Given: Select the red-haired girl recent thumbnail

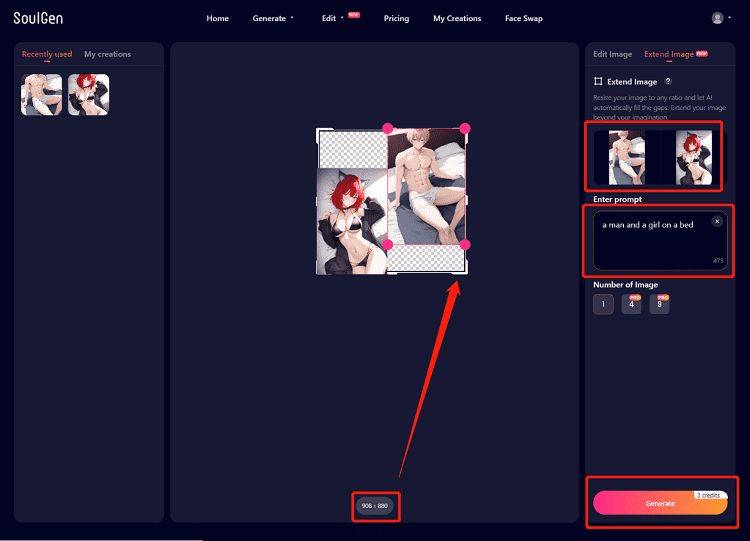Looking at the screenshot, I should (x=88, y=95).
